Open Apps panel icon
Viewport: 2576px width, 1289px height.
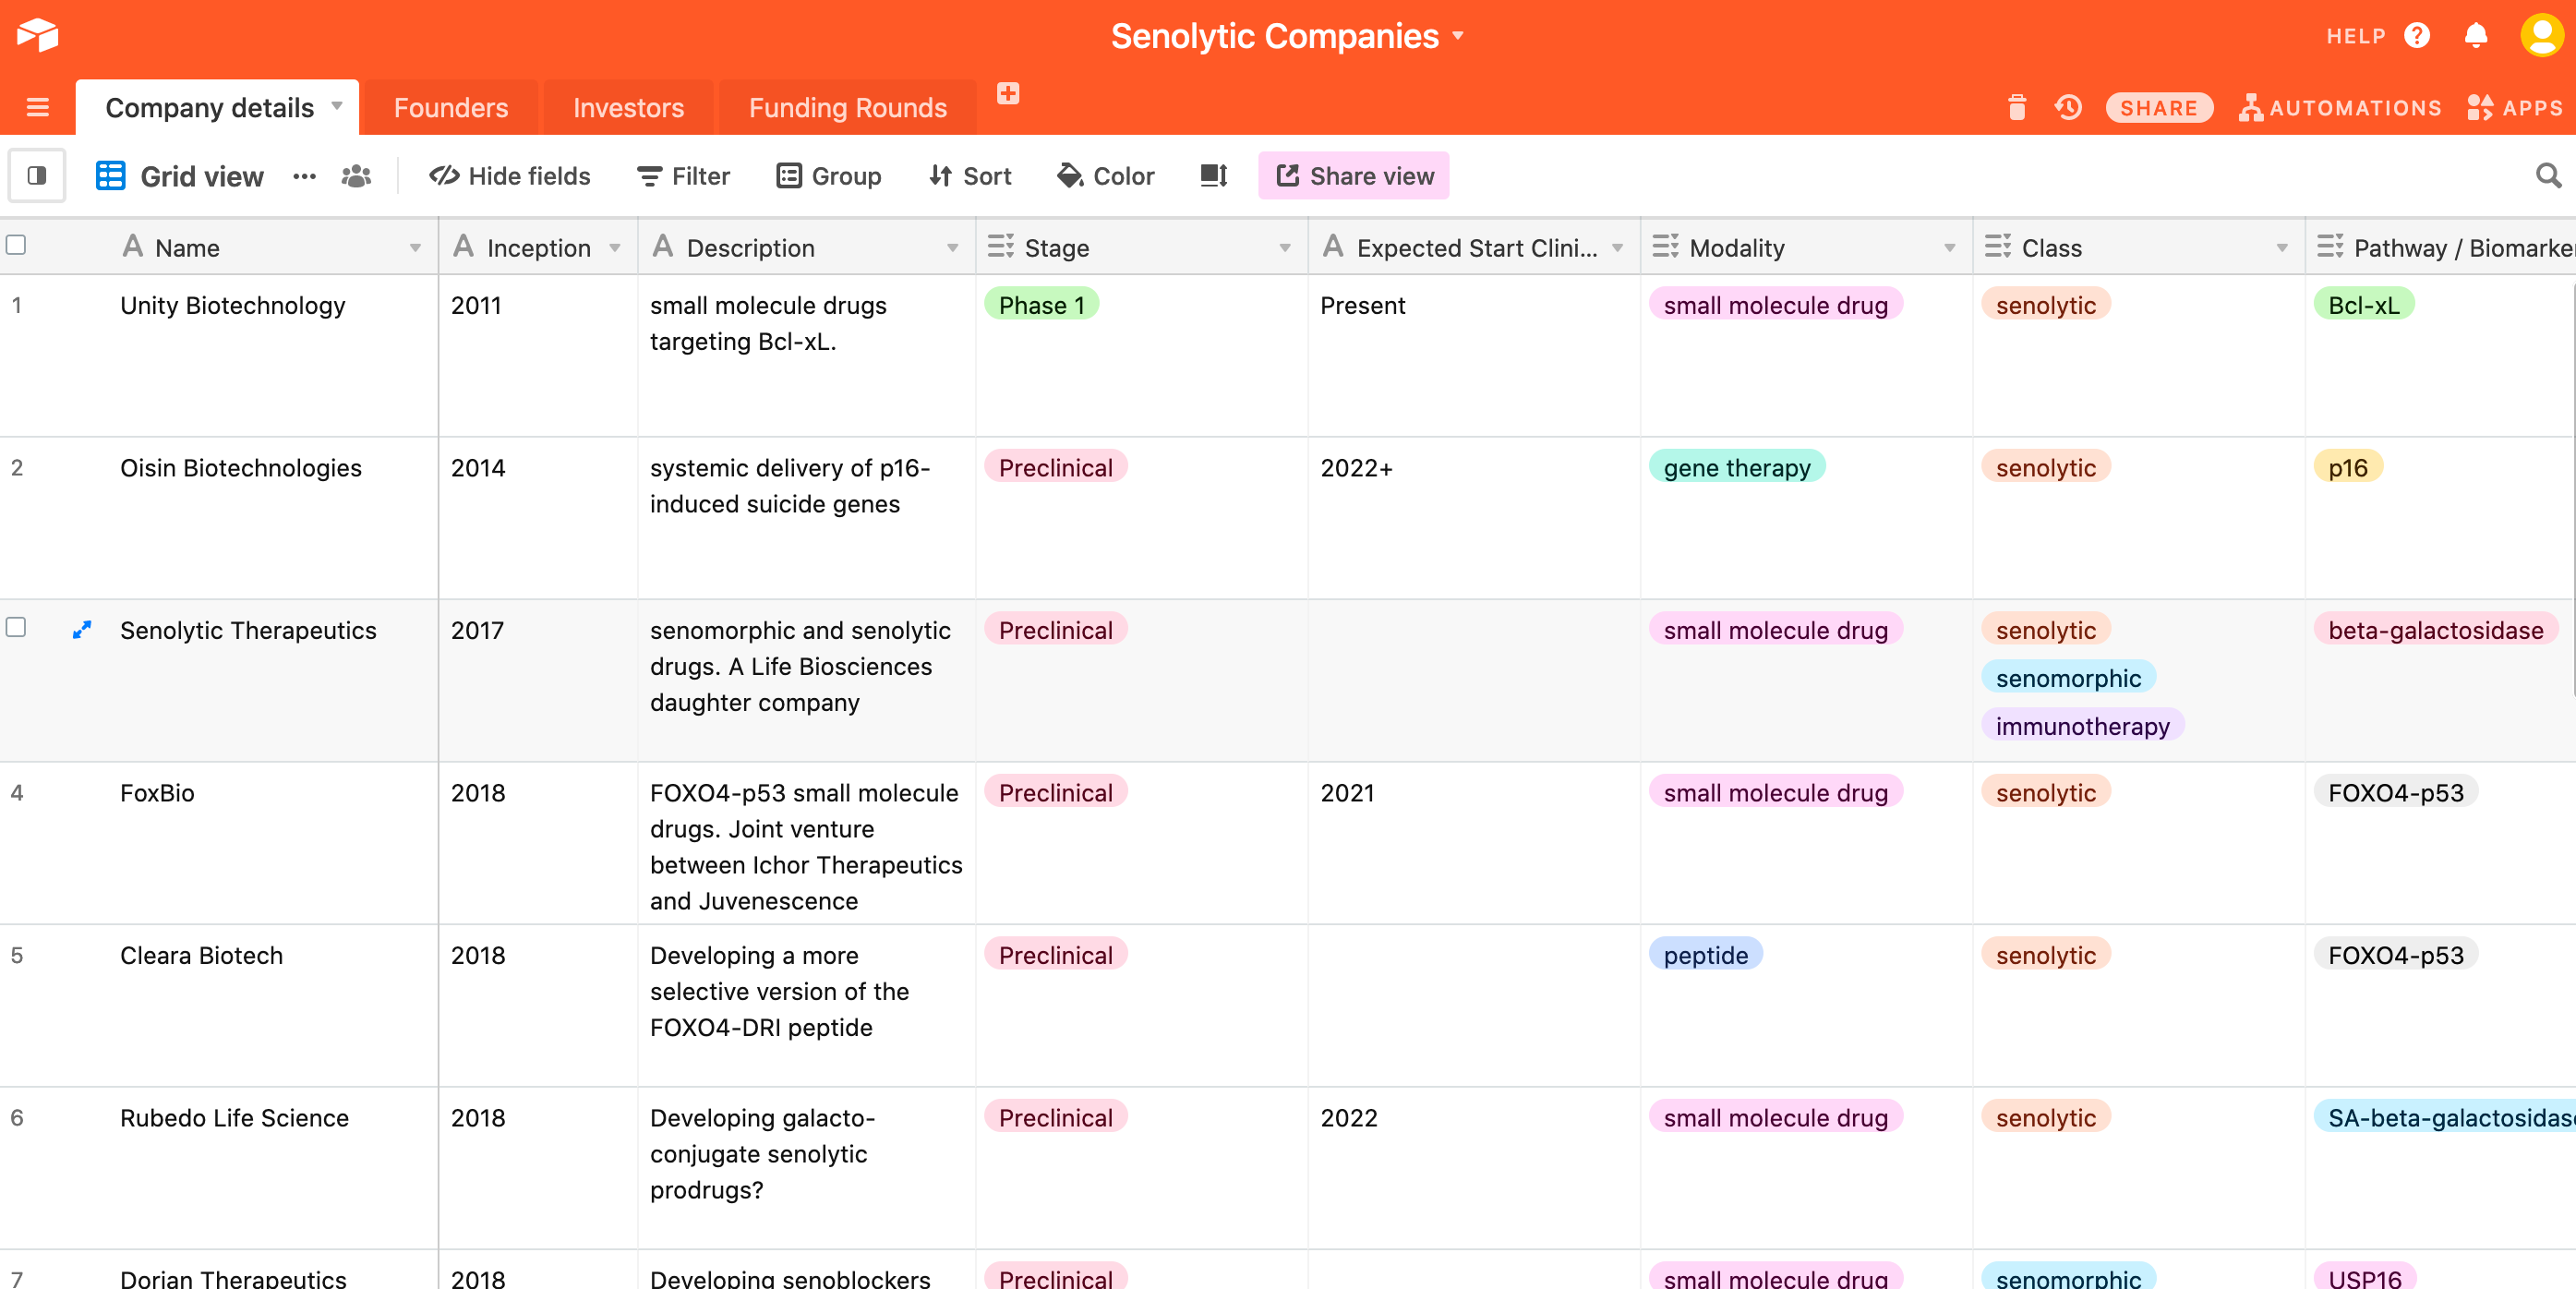tap(2480, 108)
